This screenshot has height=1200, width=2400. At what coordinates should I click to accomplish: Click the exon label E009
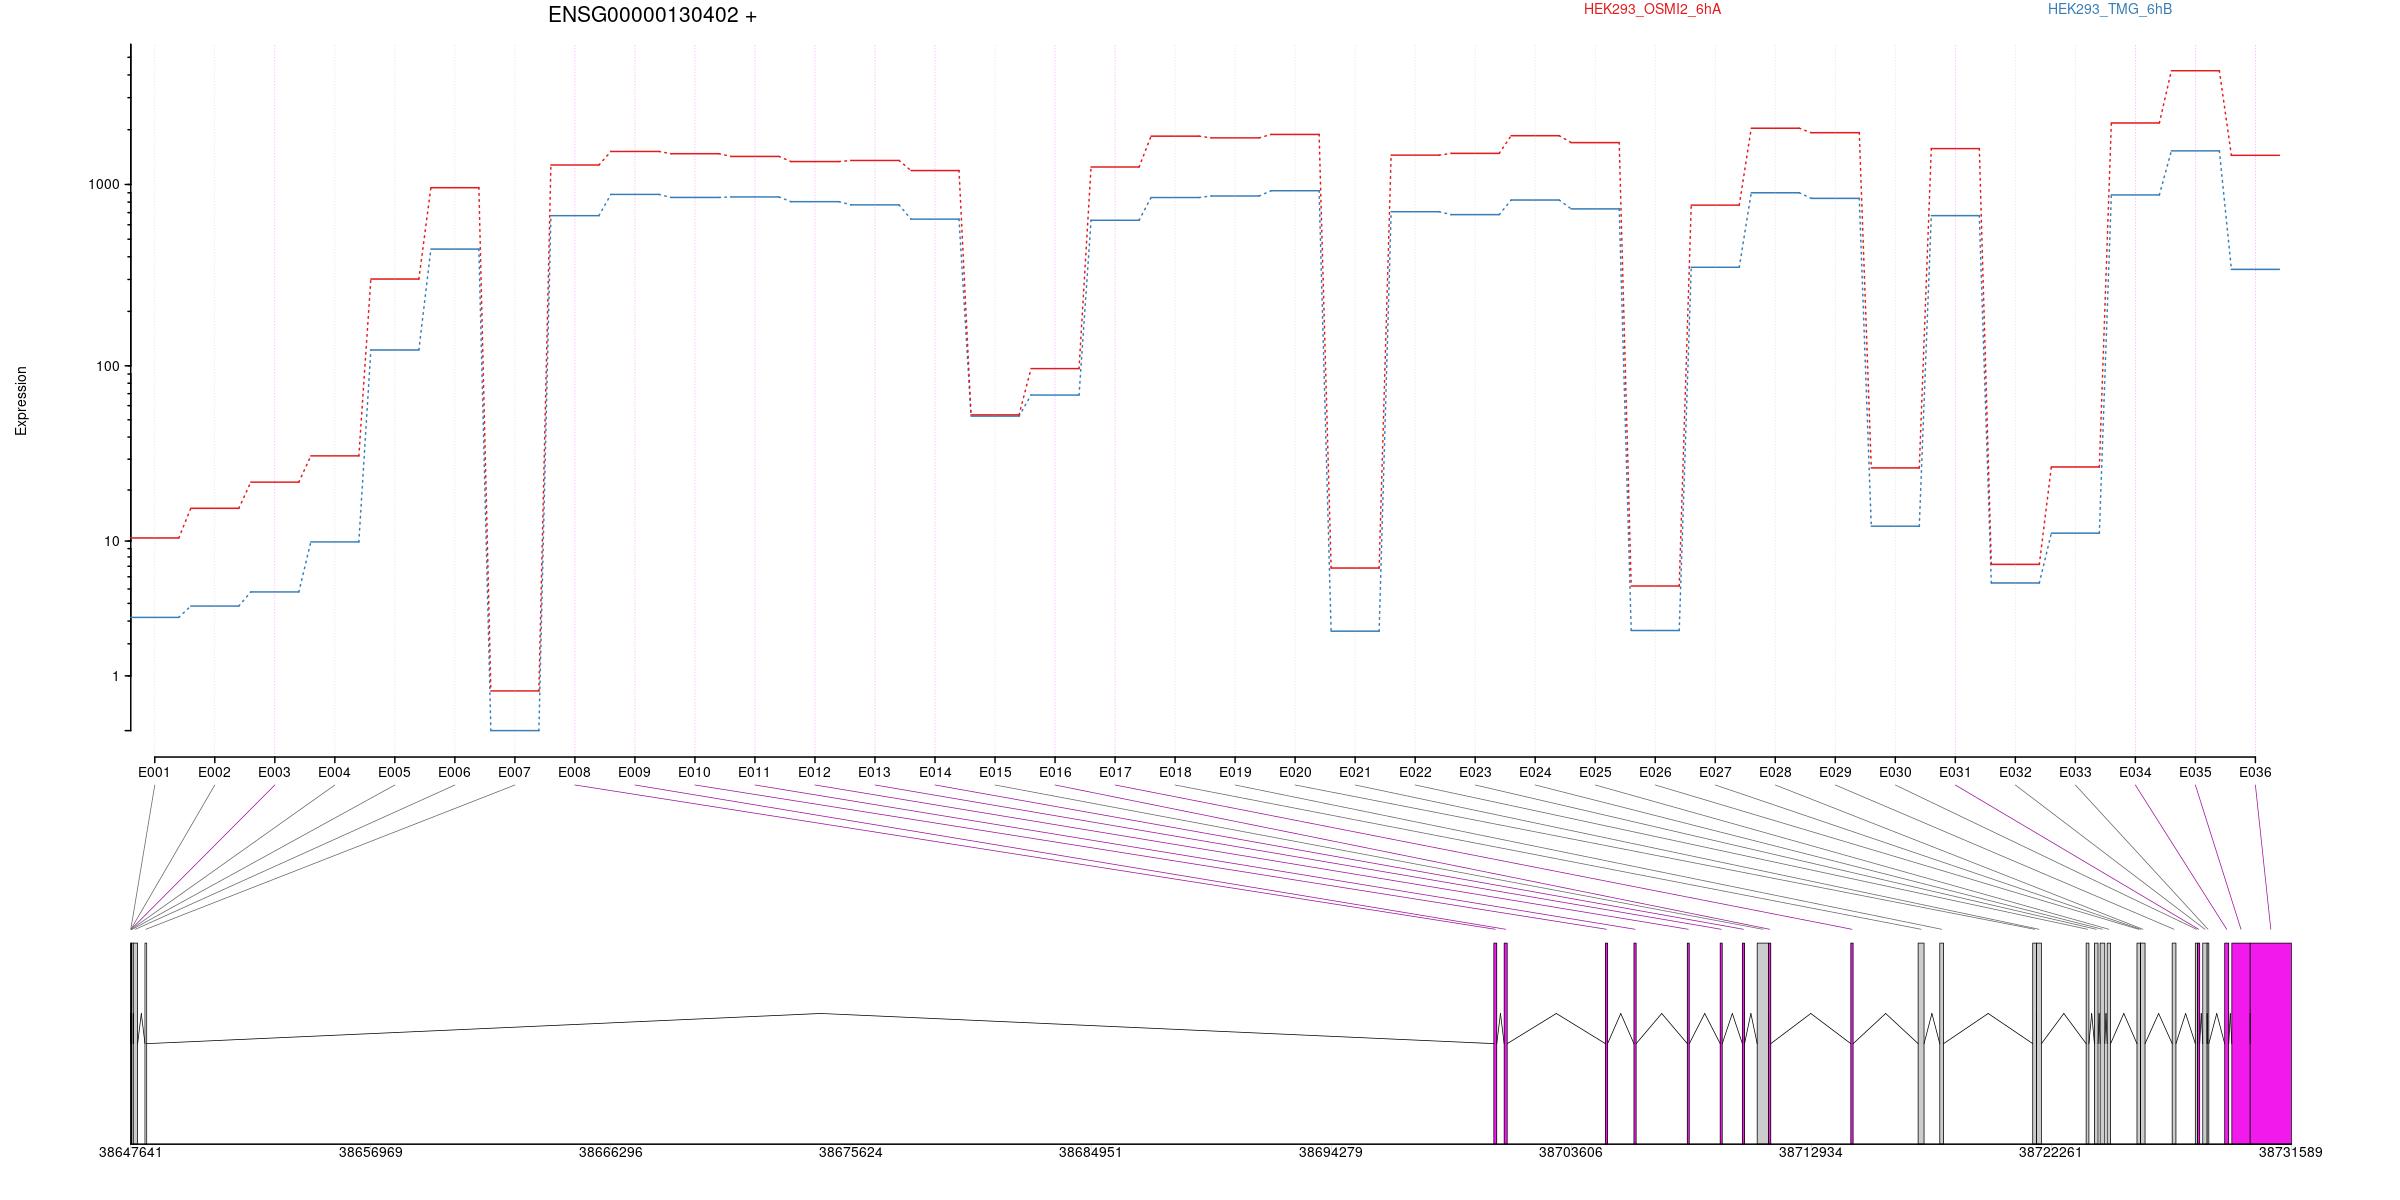point(634,772)
